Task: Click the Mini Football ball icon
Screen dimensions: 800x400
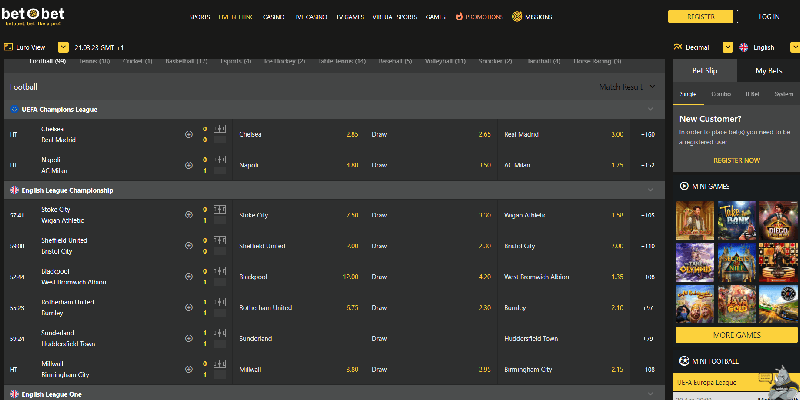Action: (x=684, y=361)
